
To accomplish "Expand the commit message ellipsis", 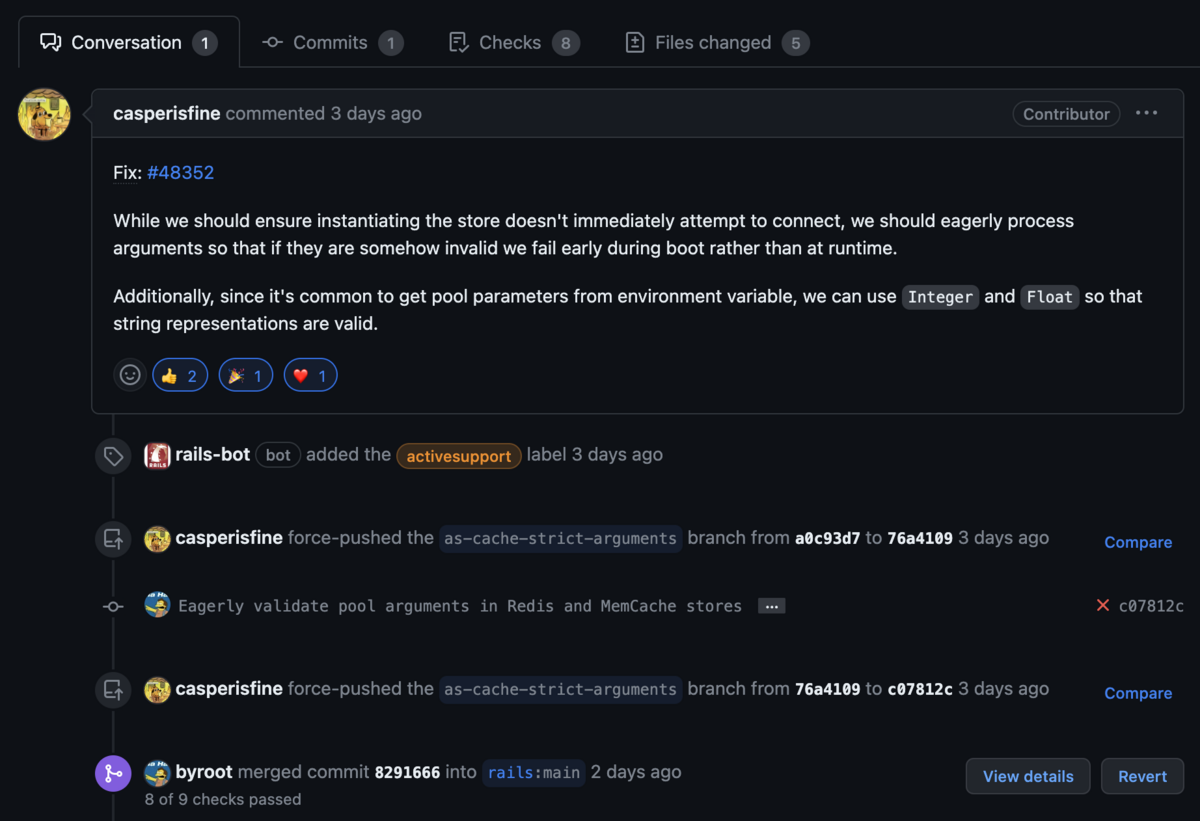I will click(x=771, y=606).
